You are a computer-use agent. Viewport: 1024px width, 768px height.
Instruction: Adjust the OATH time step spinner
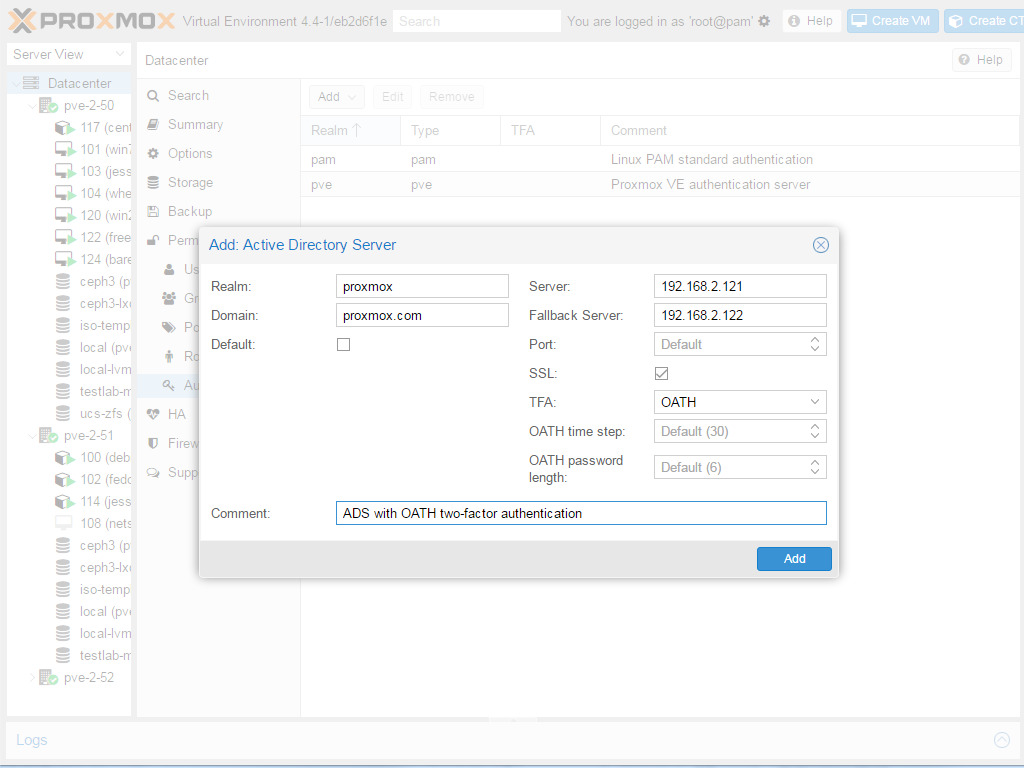pyautogui.click(x=814, y=431)
